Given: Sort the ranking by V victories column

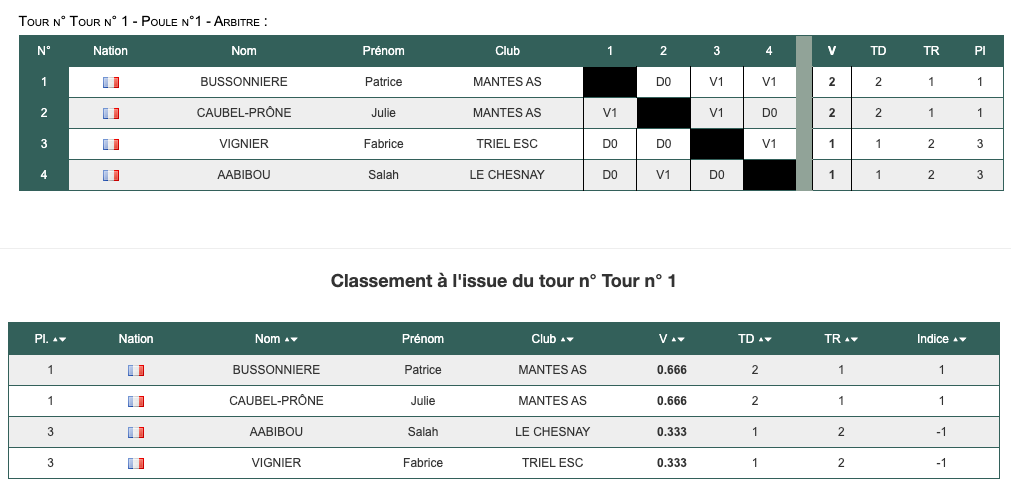Looking at the screenshot, I should (672, 339).
